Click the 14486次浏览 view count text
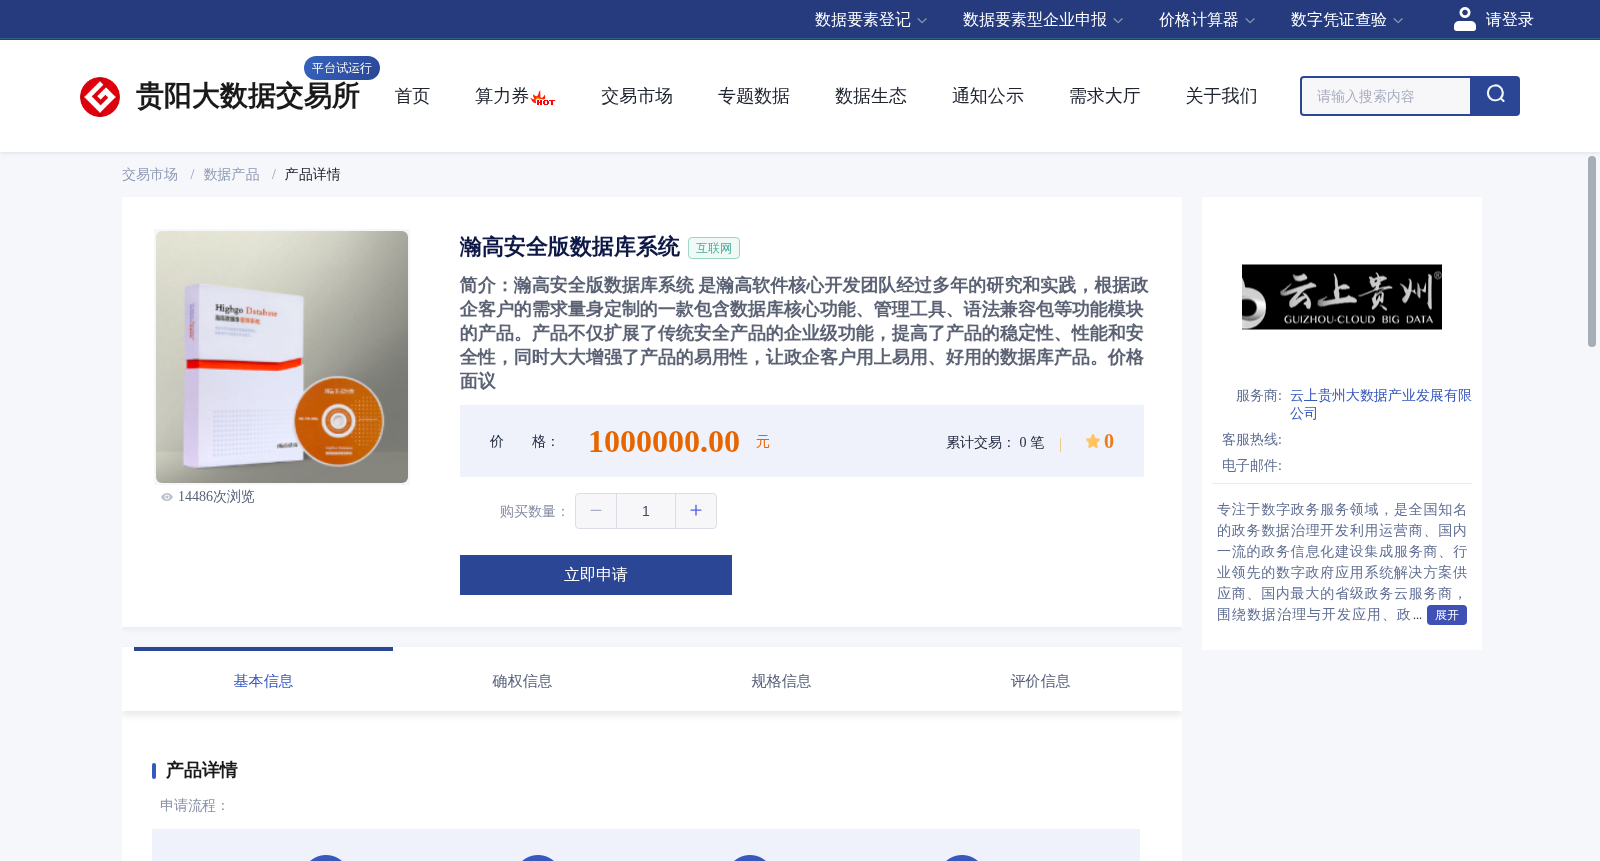This screenshot has height=861, width=1600. 216,497
